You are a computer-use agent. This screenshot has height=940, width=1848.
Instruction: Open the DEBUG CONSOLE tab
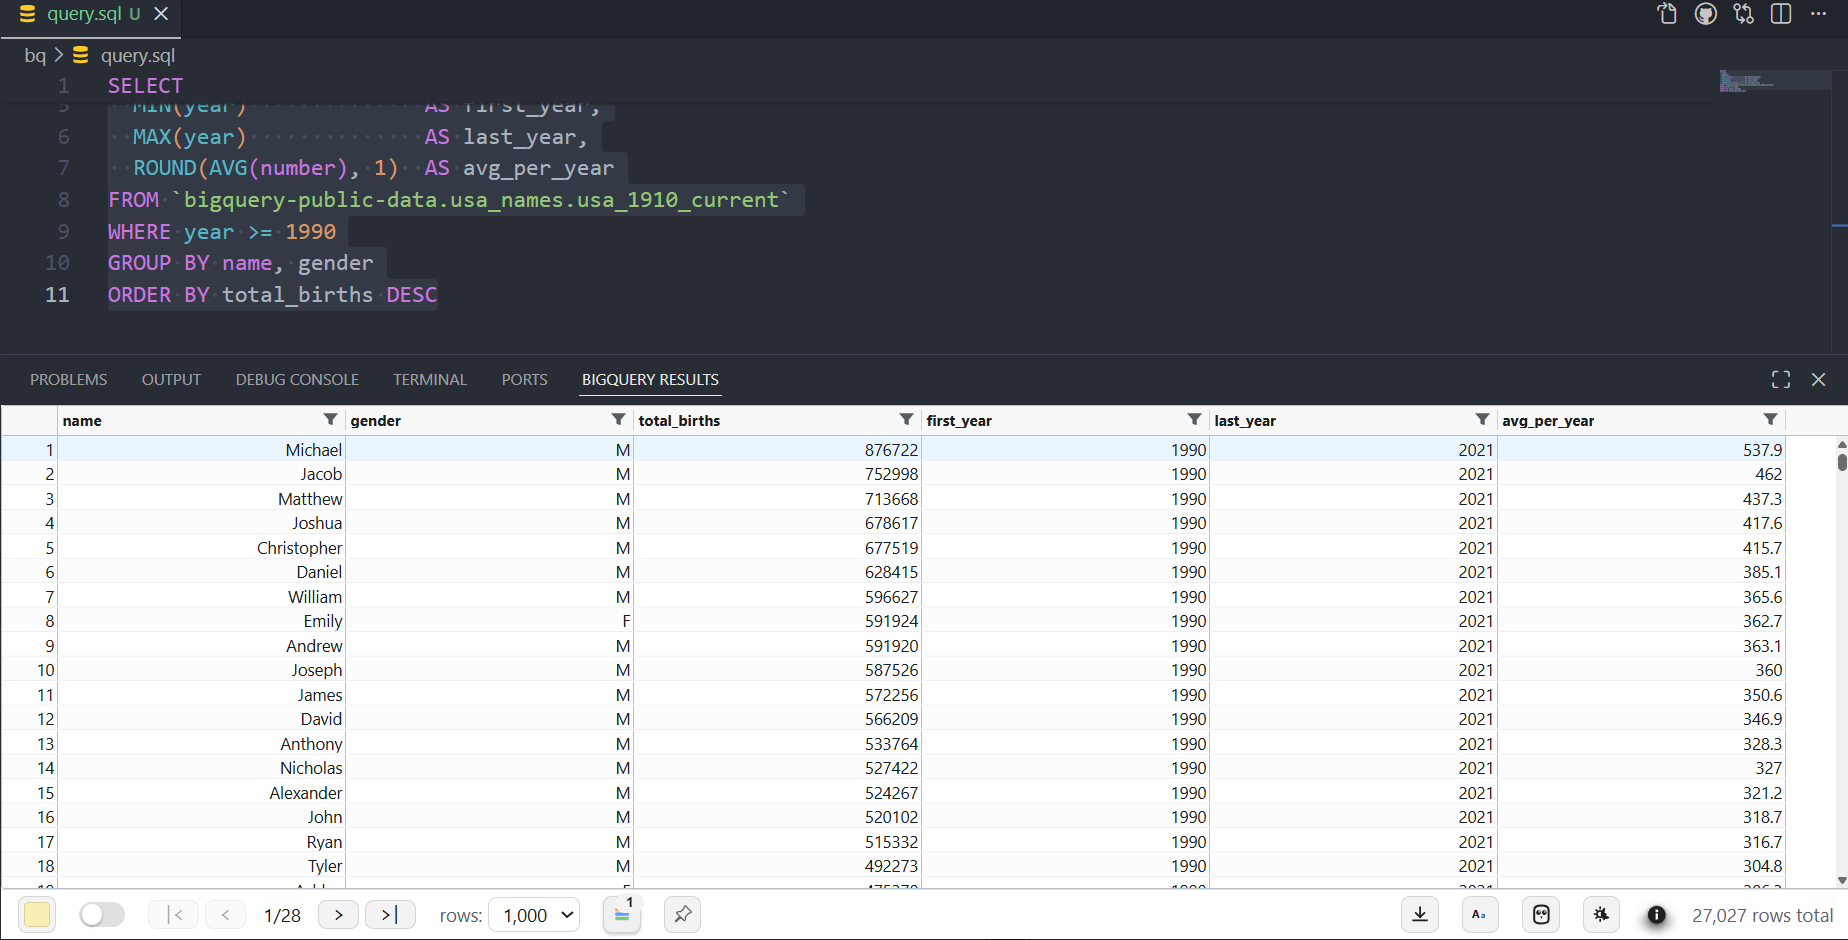[x=297, y=380]
